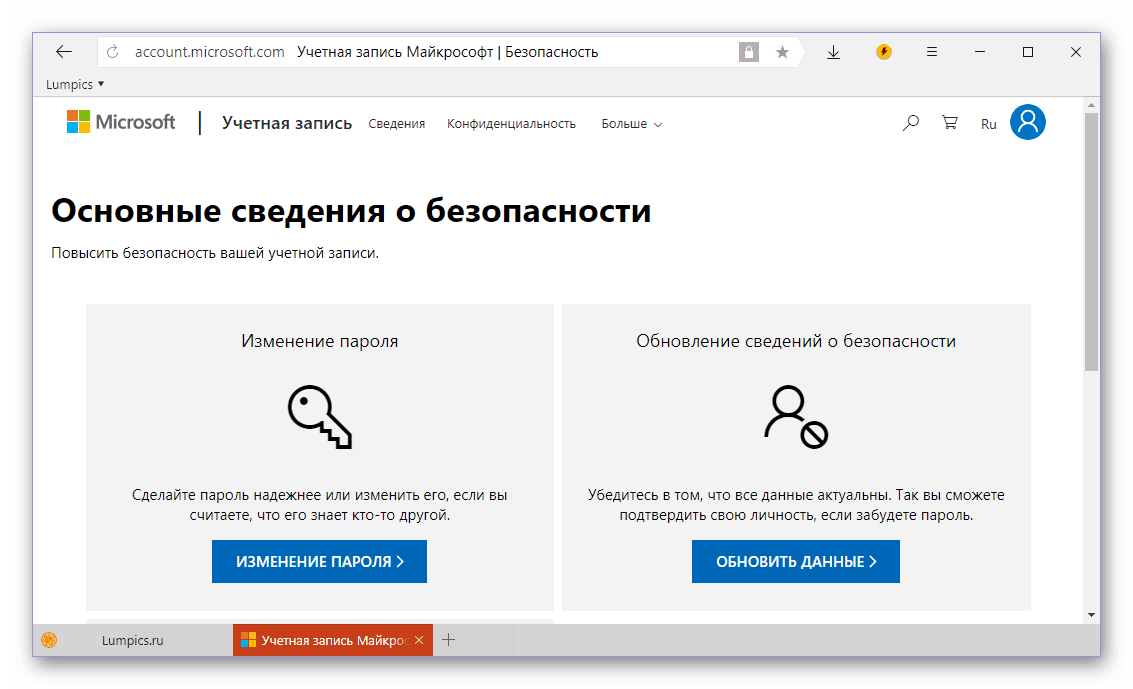Reload page using the refresh icon
This screenshot has width=1133, height=689.
[112, 52]
